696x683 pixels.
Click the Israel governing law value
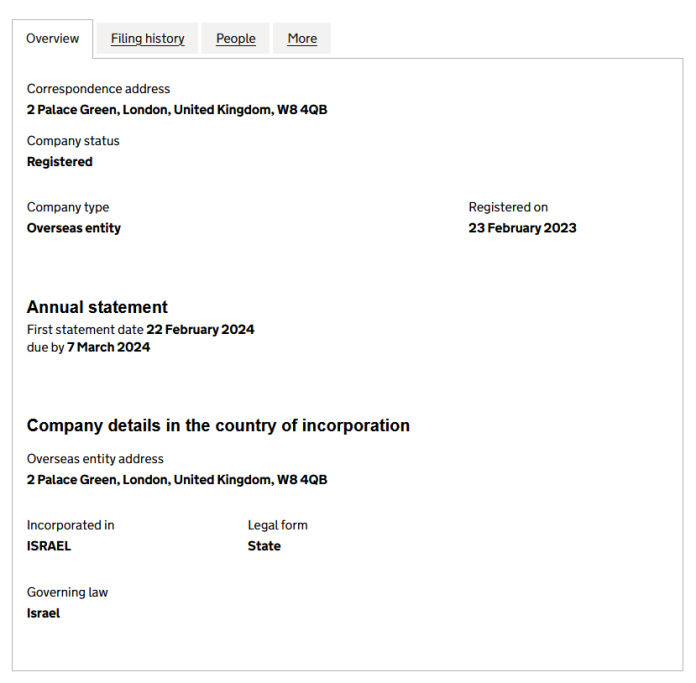pos(44,613)
